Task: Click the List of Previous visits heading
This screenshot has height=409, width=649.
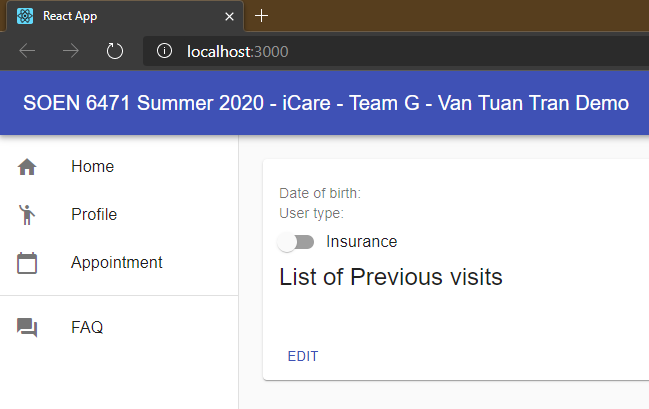Action: coord(391,277)
